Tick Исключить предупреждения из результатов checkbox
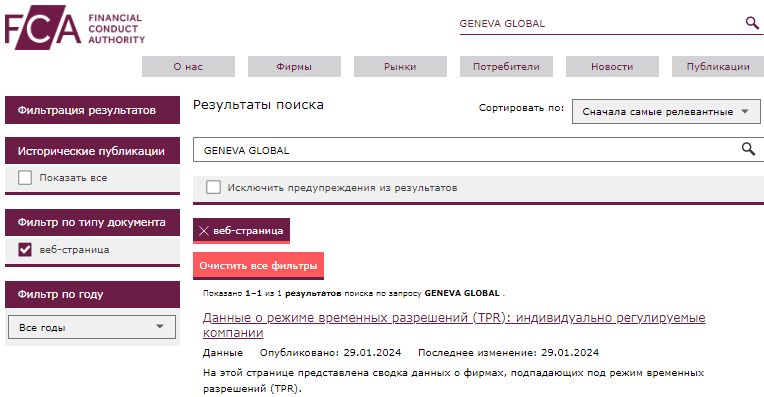 (213, 187)
